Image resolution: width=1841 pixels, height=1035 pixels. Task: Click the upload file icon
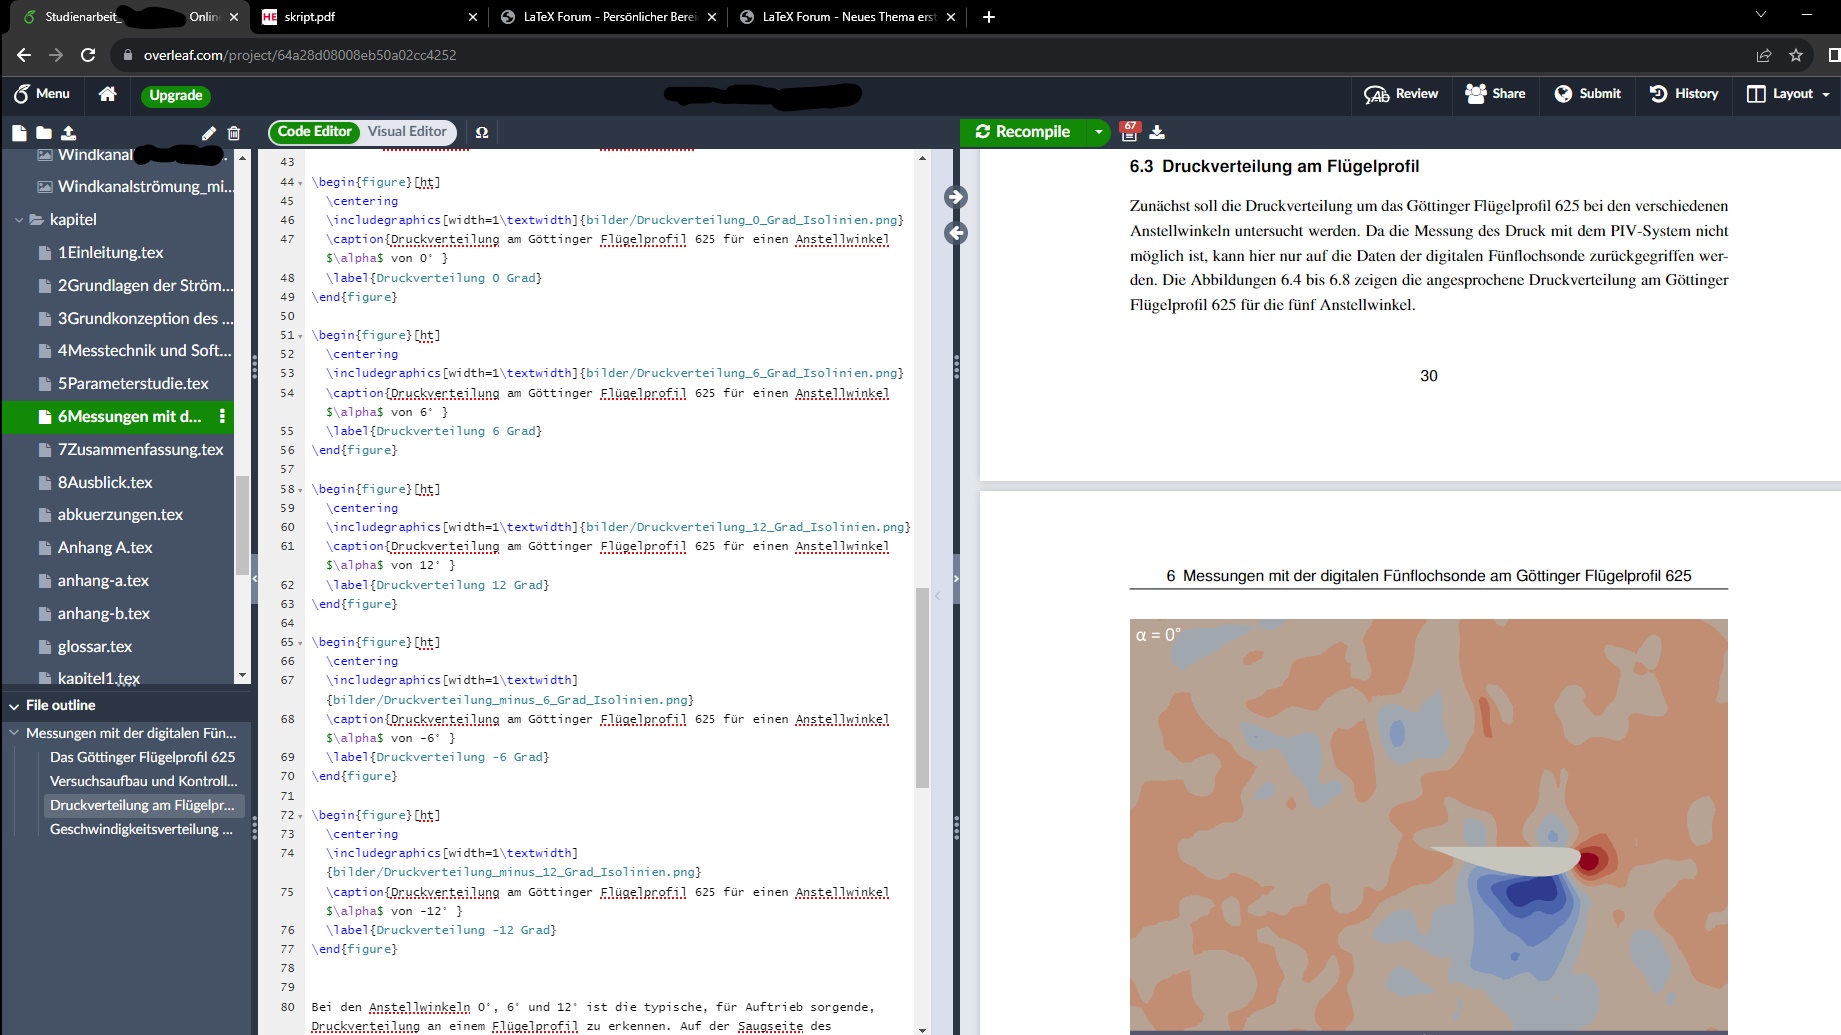68,133
